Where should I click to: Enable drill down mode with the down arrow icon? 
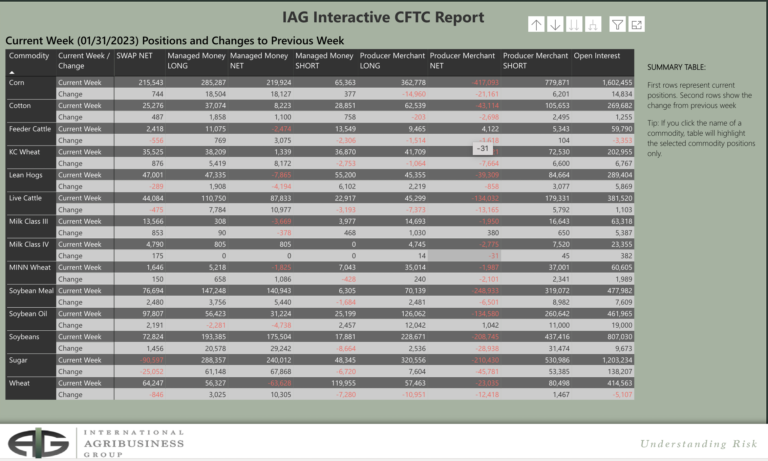(555, 24)
